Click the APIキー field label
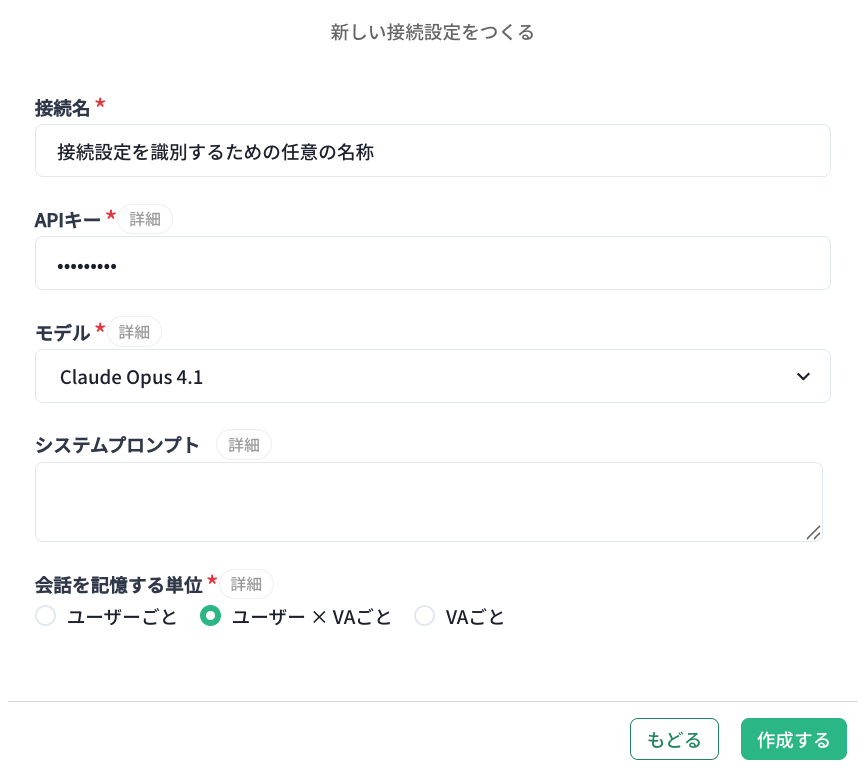 [x=68, y=220]
